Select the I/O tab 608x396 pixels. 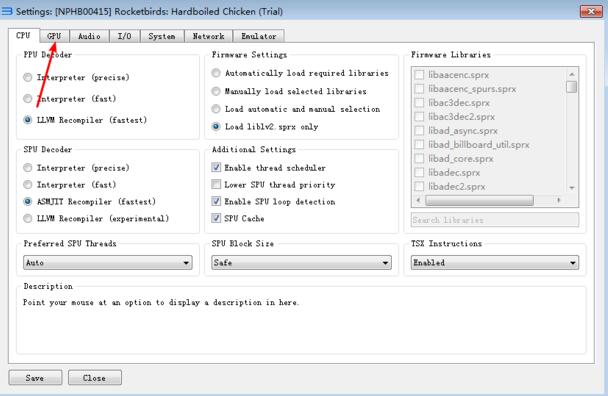[124, 36]
